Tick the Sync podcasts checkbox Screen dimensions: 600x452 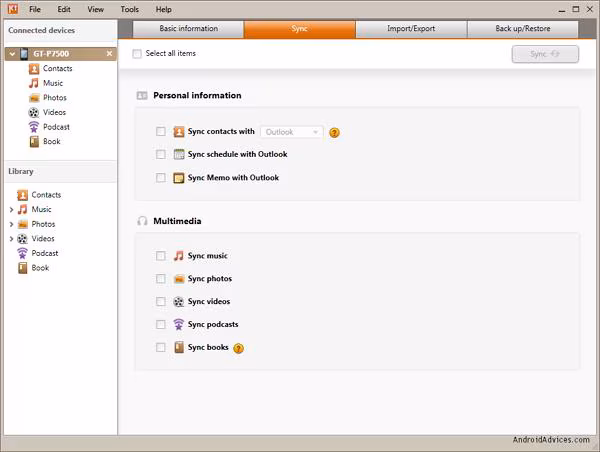[161, 325]
